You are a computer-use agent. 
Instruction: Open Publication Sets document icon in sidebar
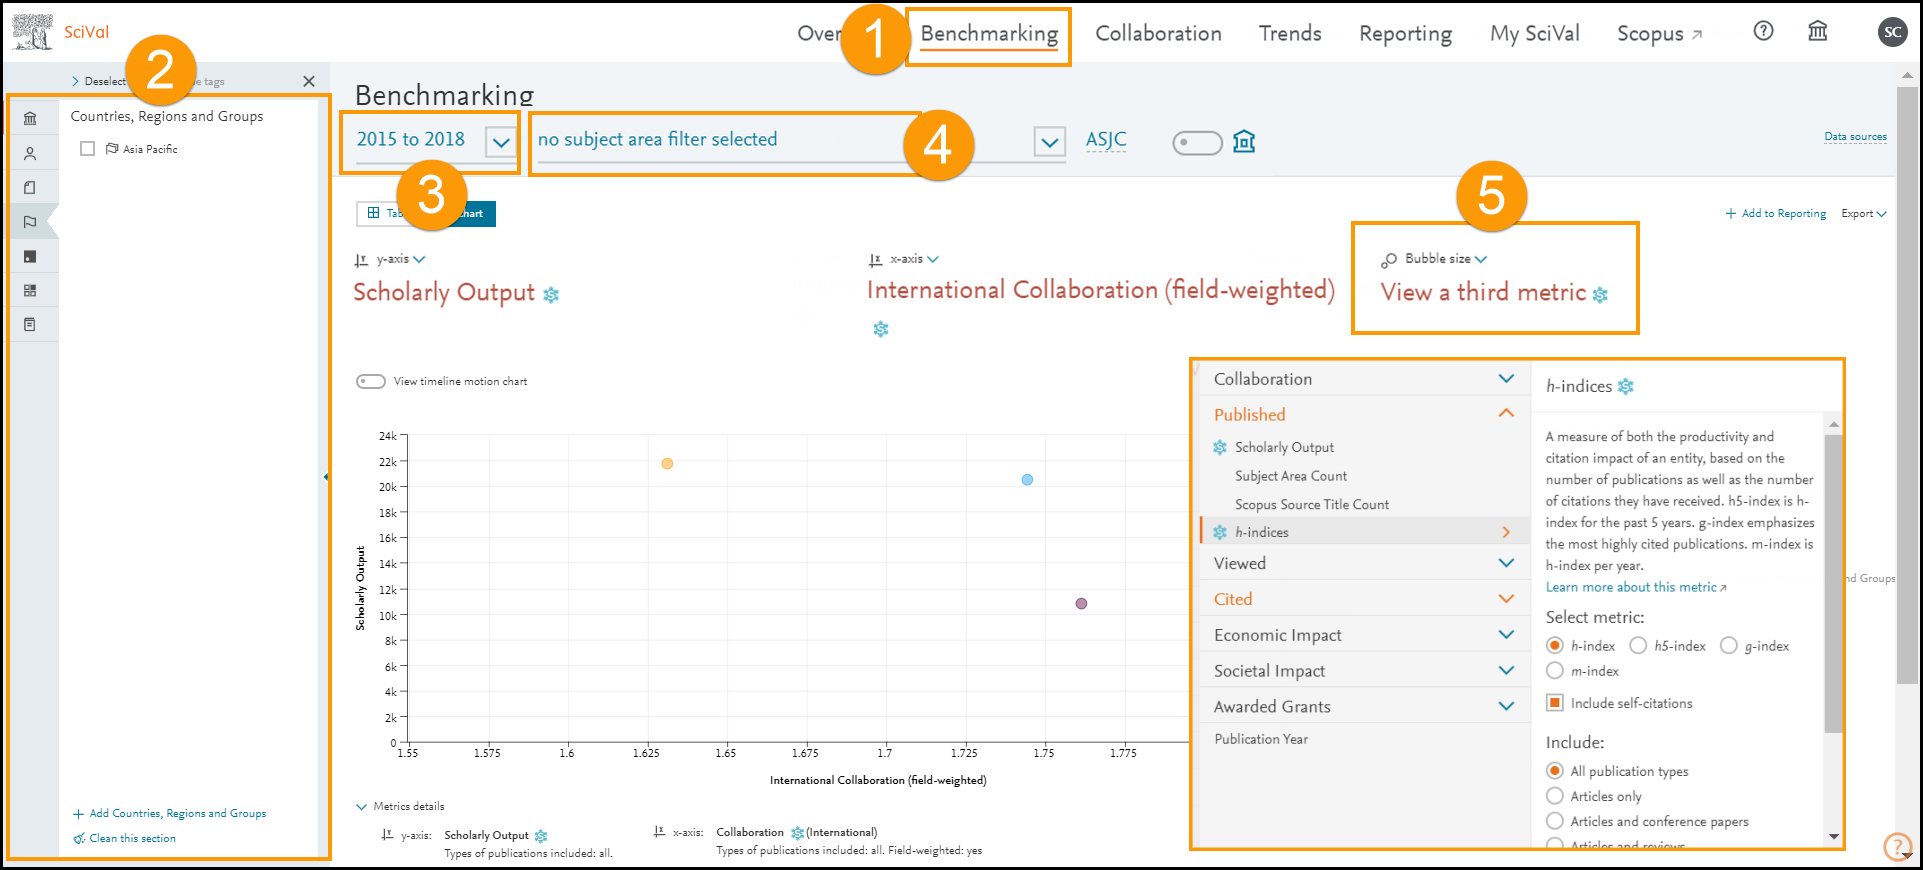click(30, 187)
